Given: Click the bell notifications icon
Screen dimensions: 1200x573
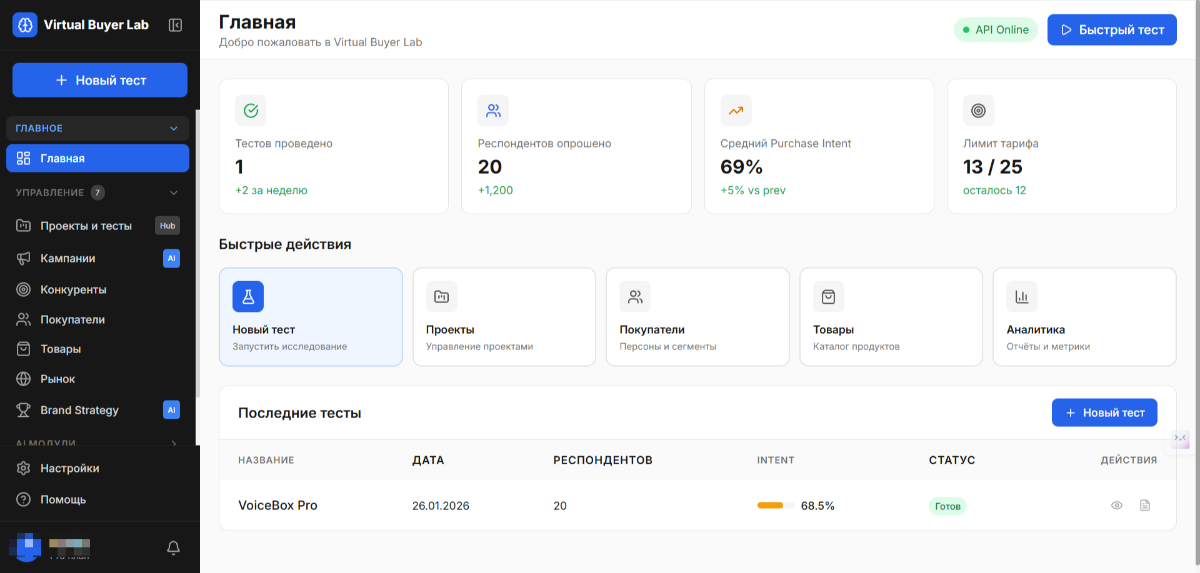Looking at the screenshot, I should (173, 548).
